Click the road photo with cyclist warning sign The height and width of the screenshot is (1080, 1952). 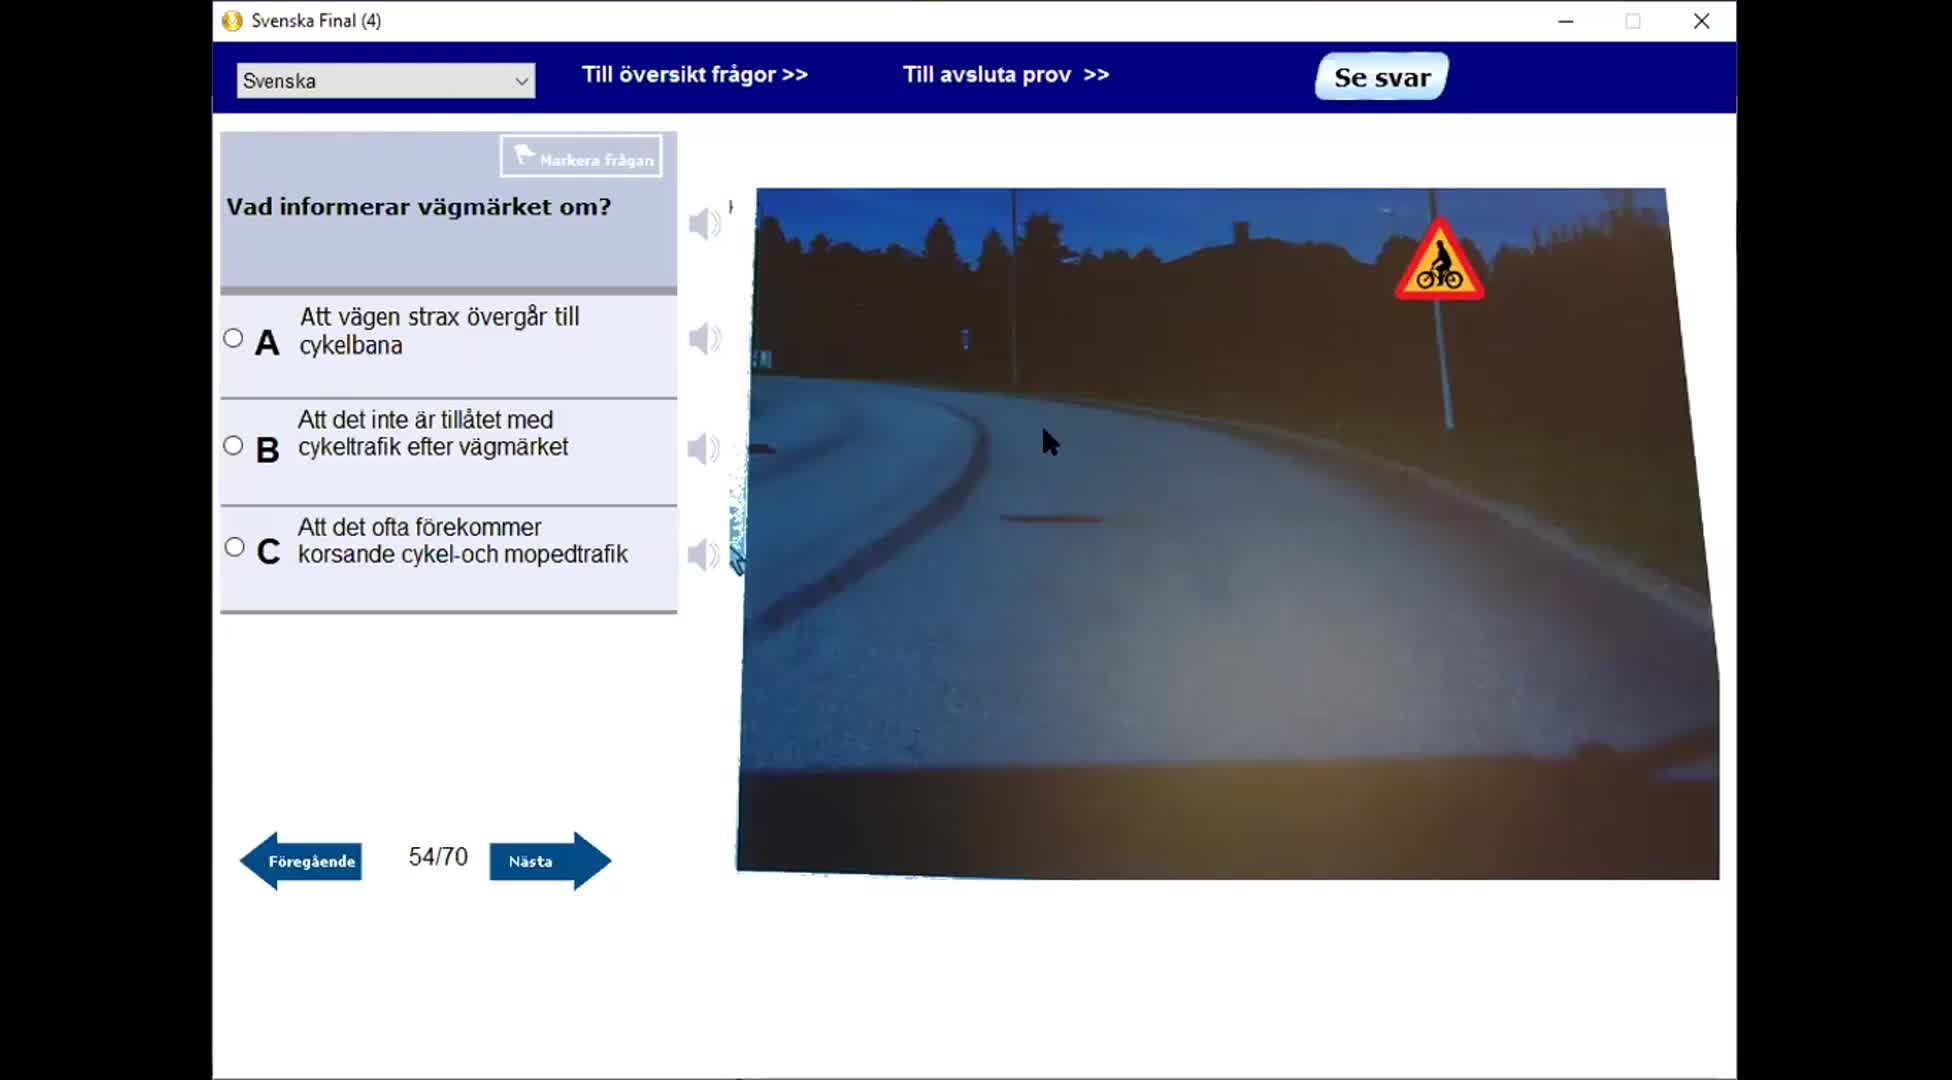[x=1228, y=534]
